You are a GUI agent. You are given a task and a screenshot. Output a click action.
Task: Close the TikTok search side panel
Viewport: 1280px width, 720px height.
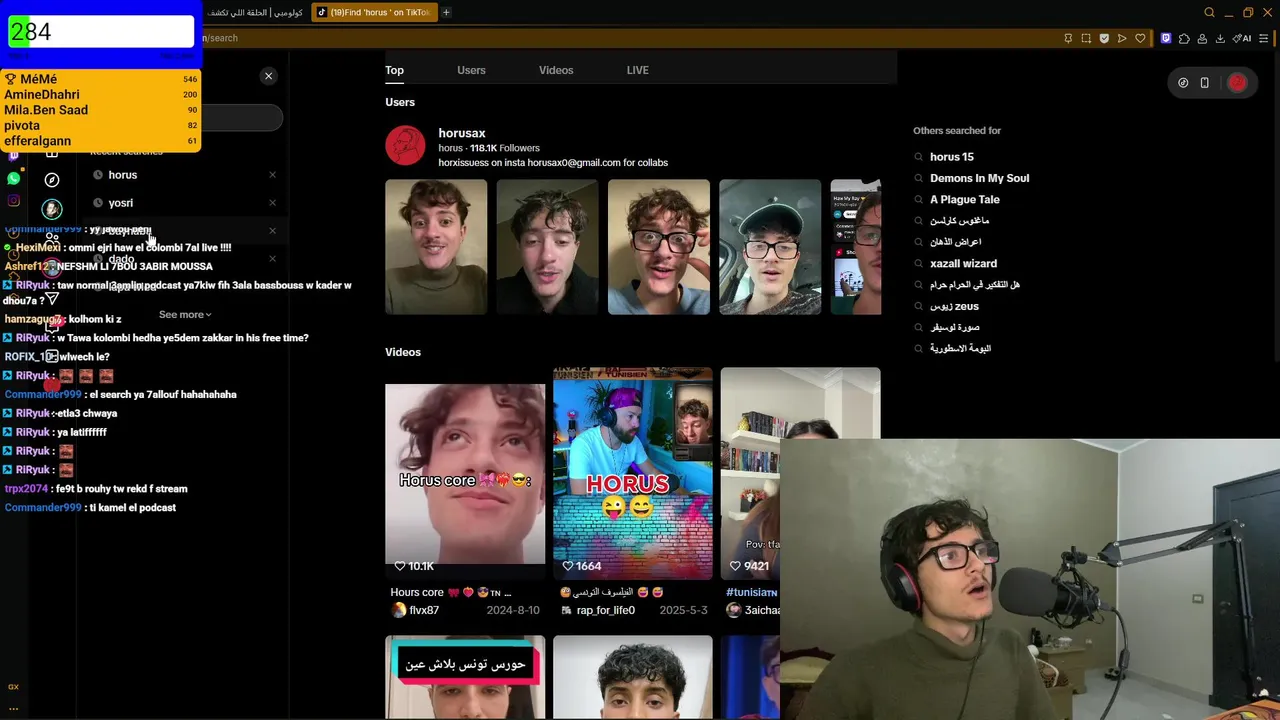[x=268, y=76]
